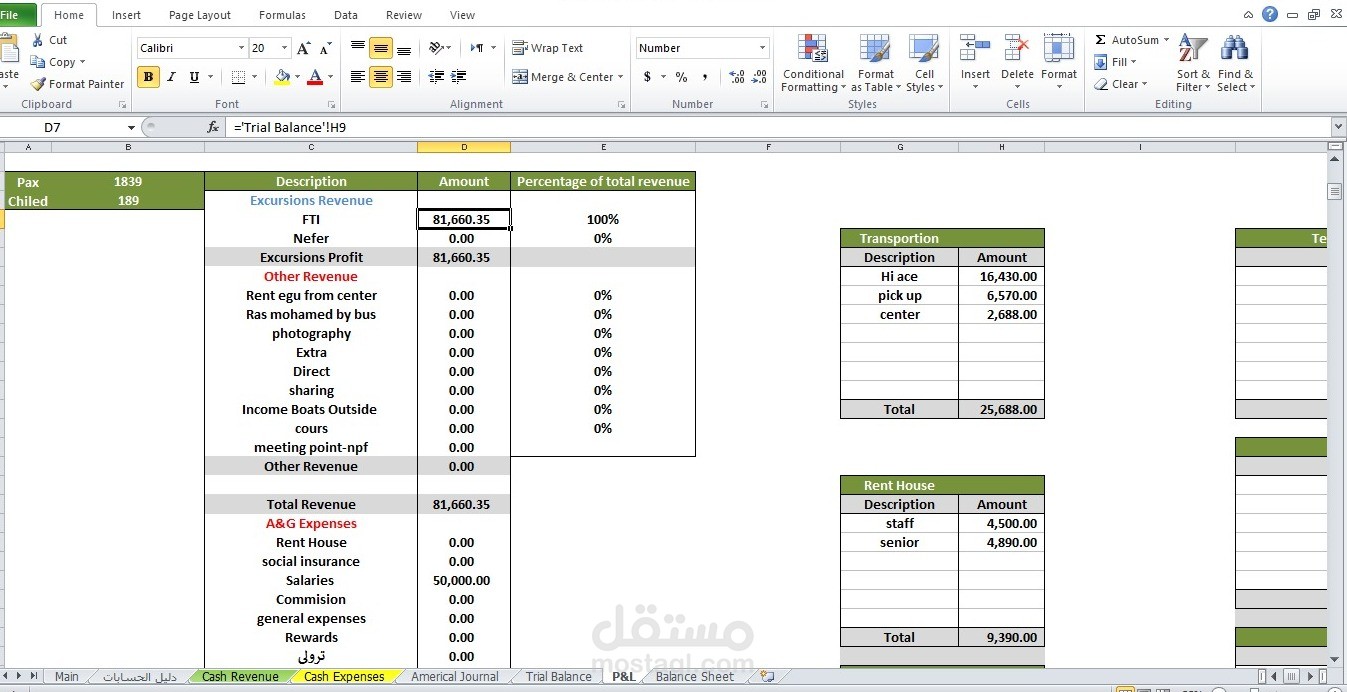The image size is (1347, 692).
Task: Click the Increase Decimal icon
Action: tap(737, 77)
